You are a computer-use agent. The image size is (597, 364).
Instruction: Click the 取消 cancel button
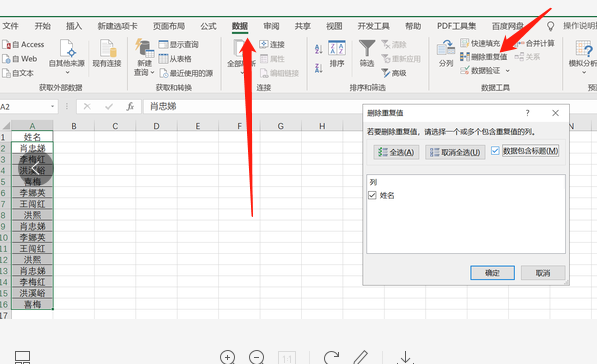(543, 273)
